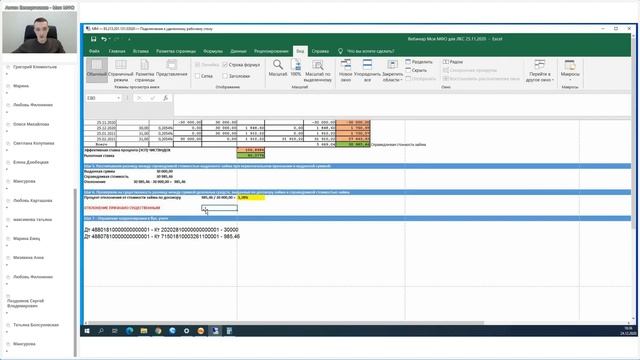Click the presenter webcam thumbnail

click(x=40, y=32)
